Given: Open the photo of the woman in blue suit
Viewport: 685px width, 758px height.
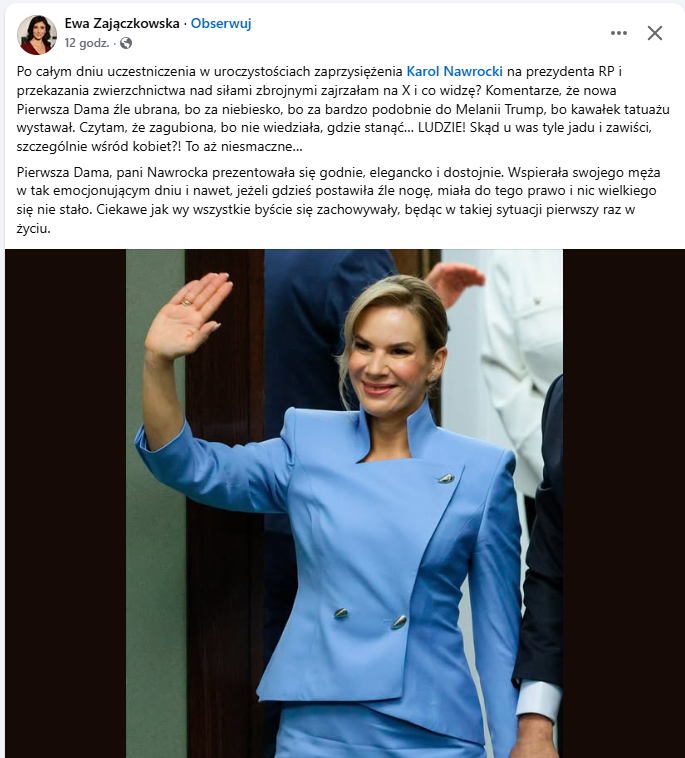Looking at the screenshot, I should pyautogui.click(x=344, y=503).
